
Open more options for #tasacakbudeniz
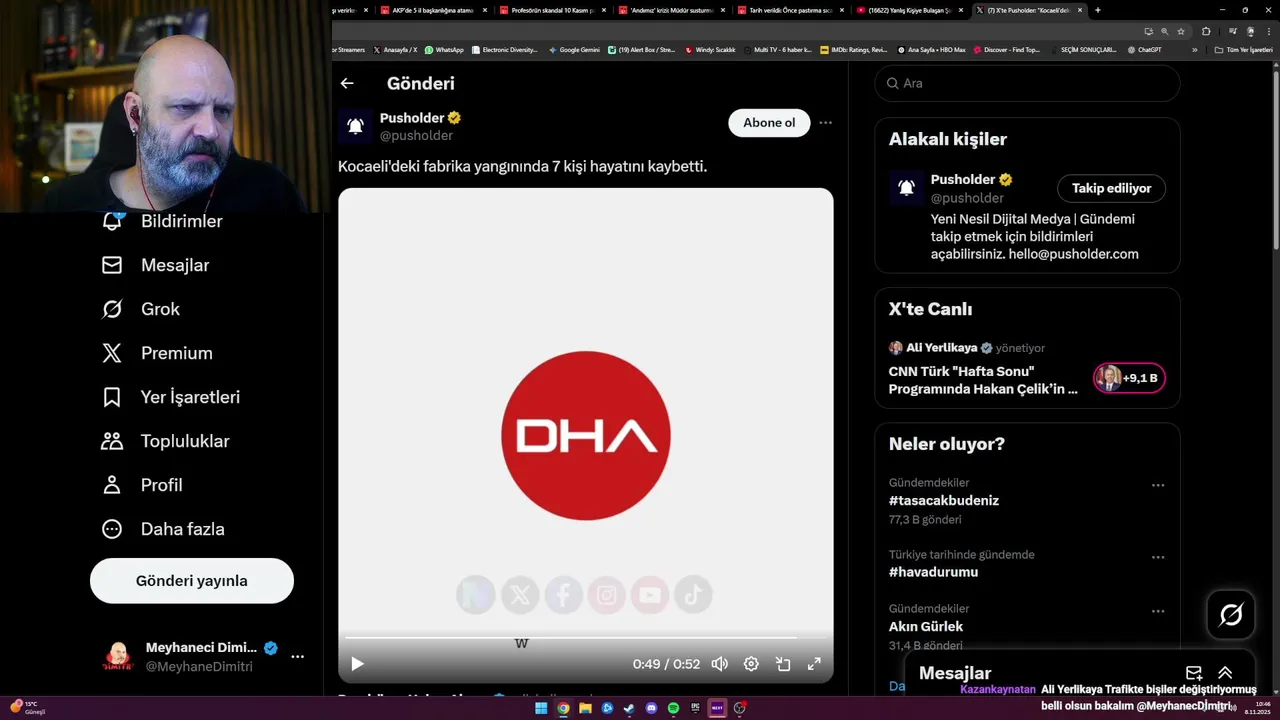(1157, 485)
